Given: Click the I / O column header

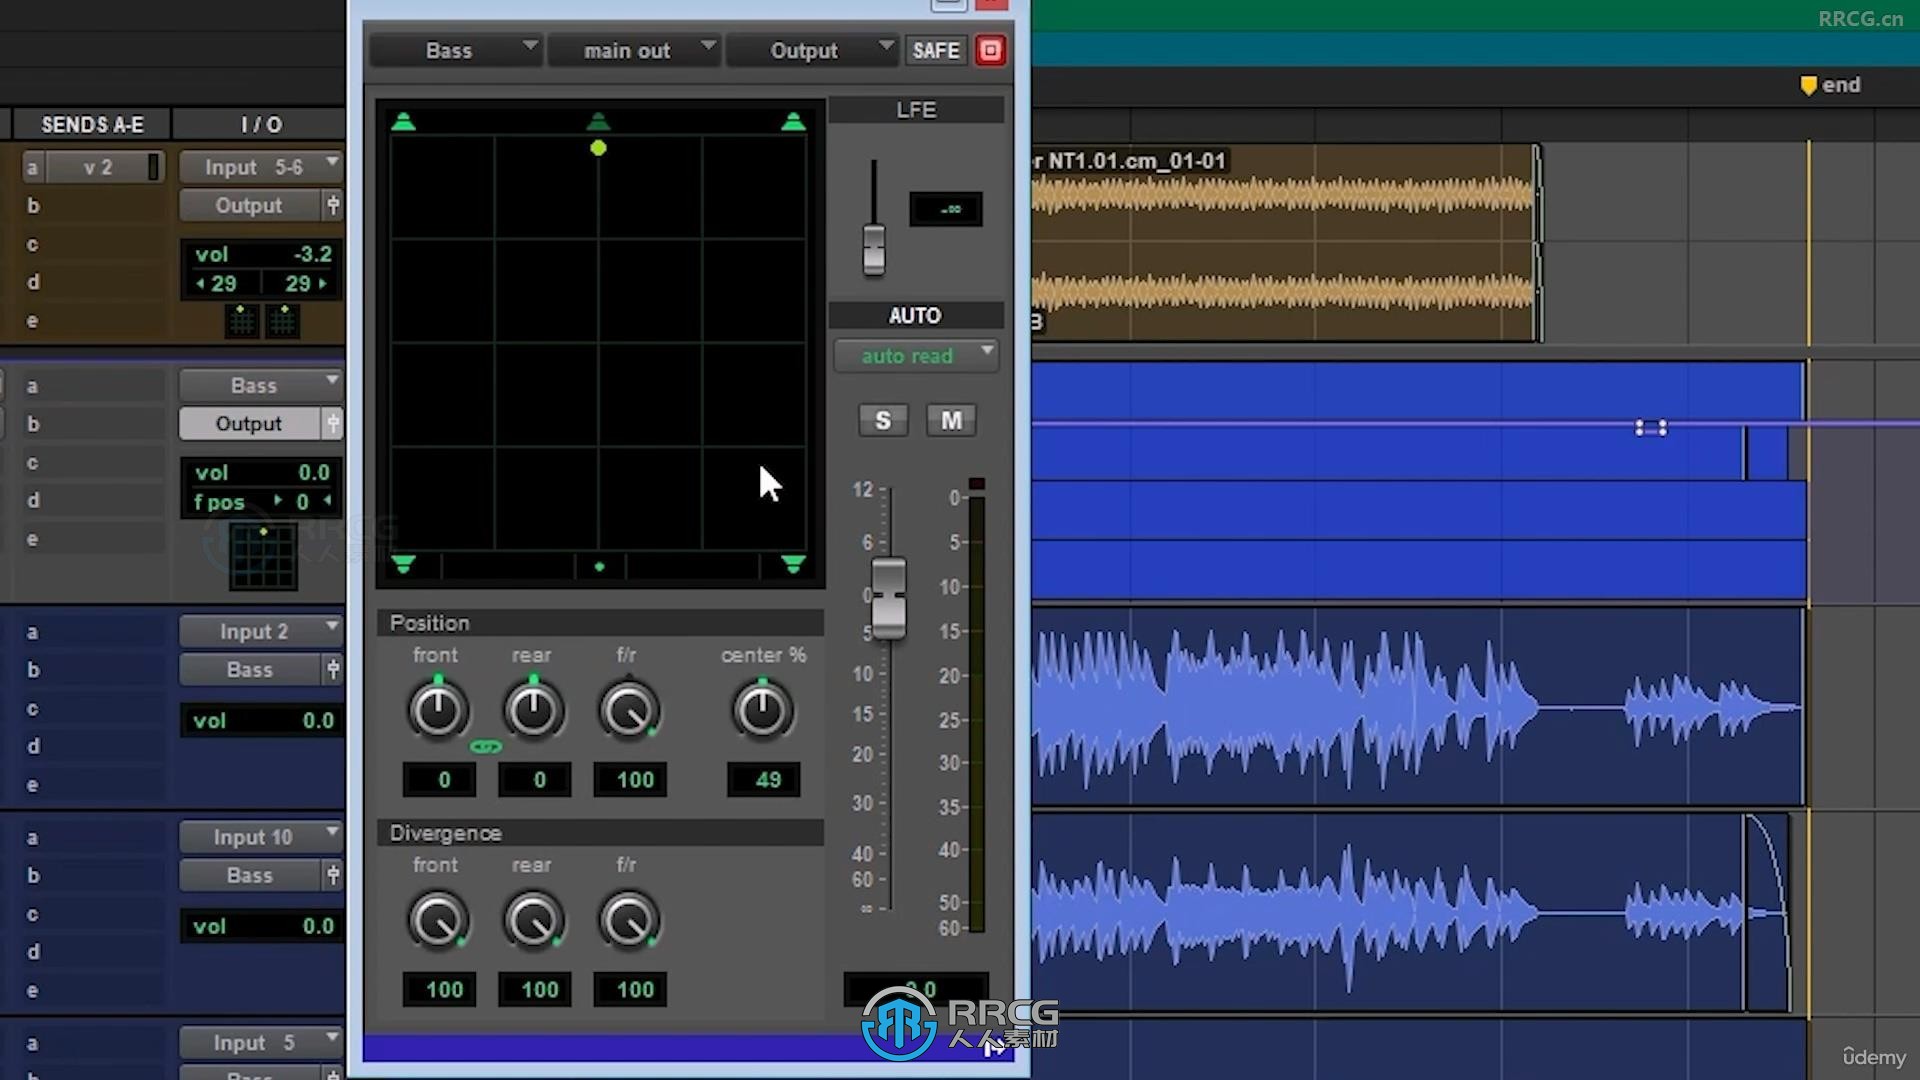Looking at the screenshot, I should 261,125.
